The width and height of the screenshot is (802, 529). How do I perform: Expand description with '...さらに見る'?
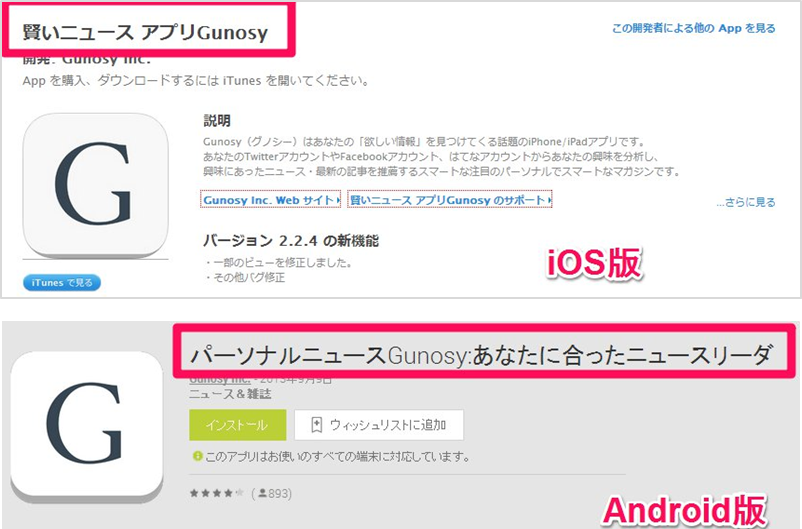746,202
